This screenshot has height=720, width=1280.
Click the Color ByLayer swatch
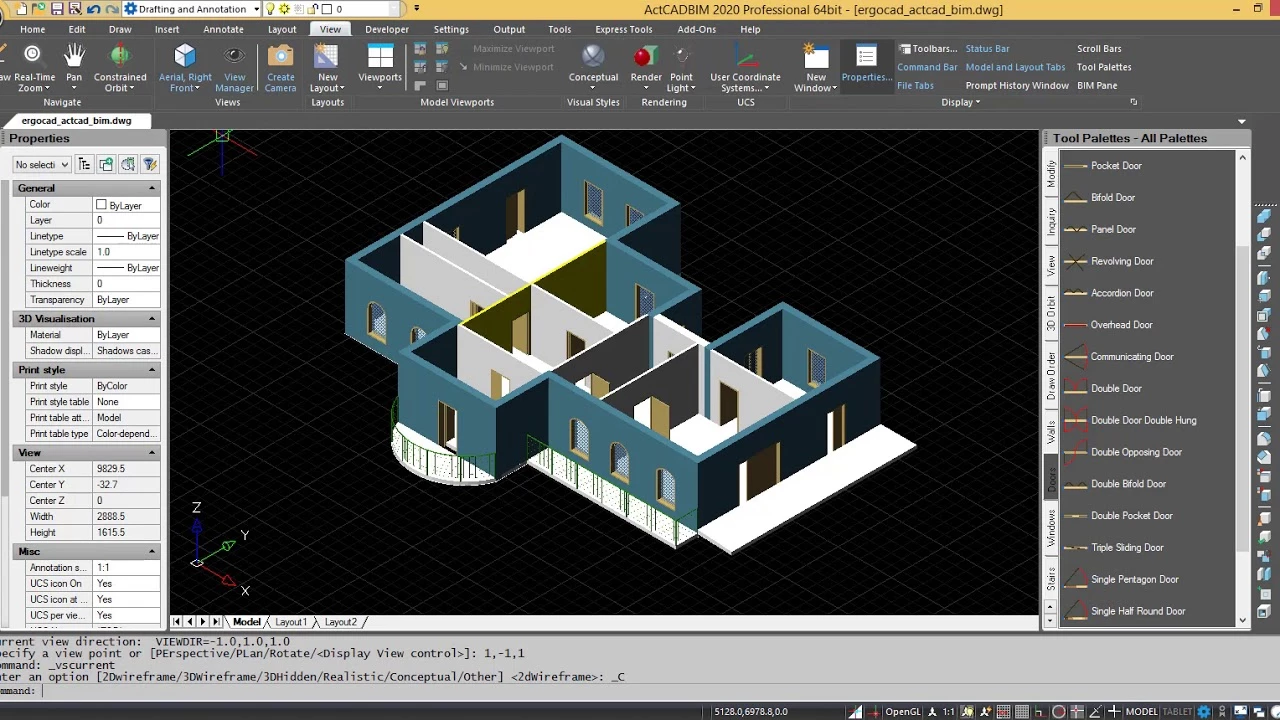pos(101,205)
